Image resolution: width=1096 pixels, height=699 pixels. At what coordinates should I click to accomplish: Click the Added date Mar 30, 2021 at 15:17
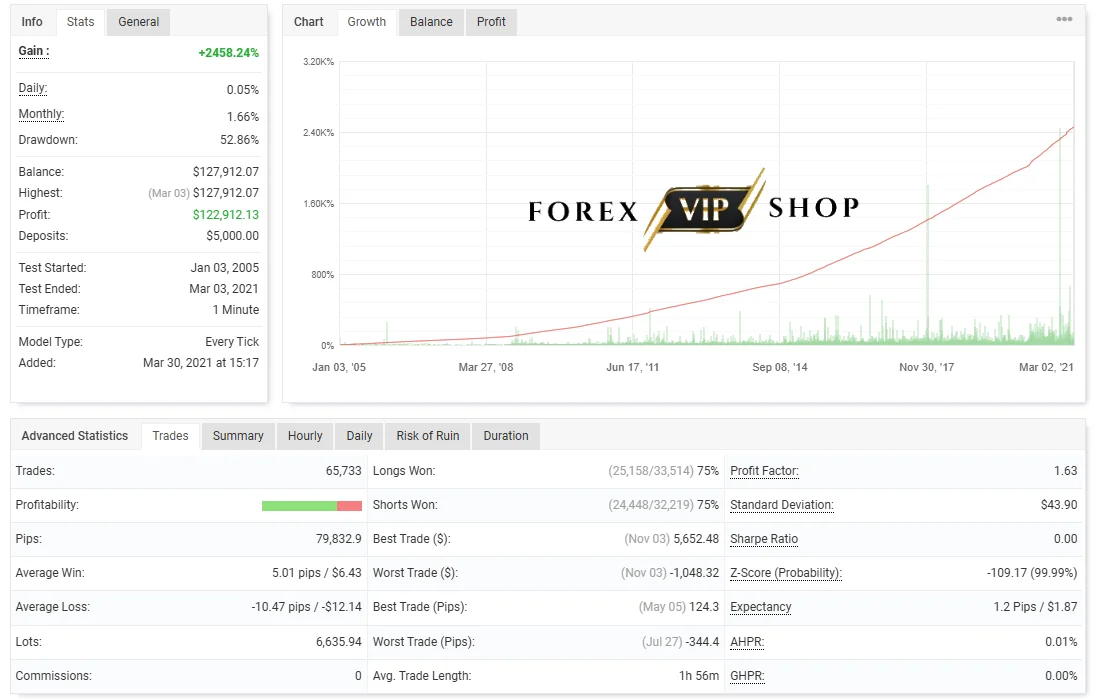coord(201,363)
